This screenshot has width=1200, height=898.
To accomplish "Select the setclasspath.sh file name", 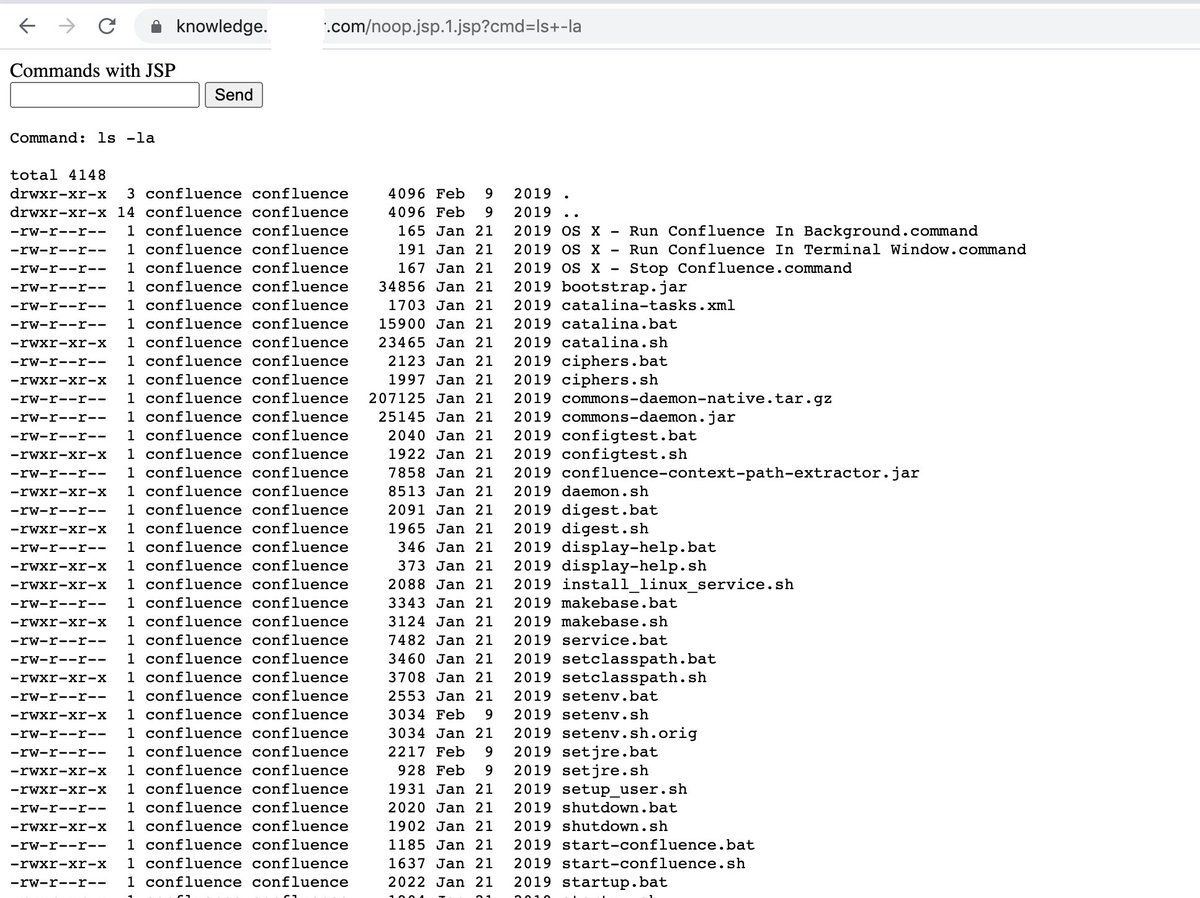I will coord(634,678).
